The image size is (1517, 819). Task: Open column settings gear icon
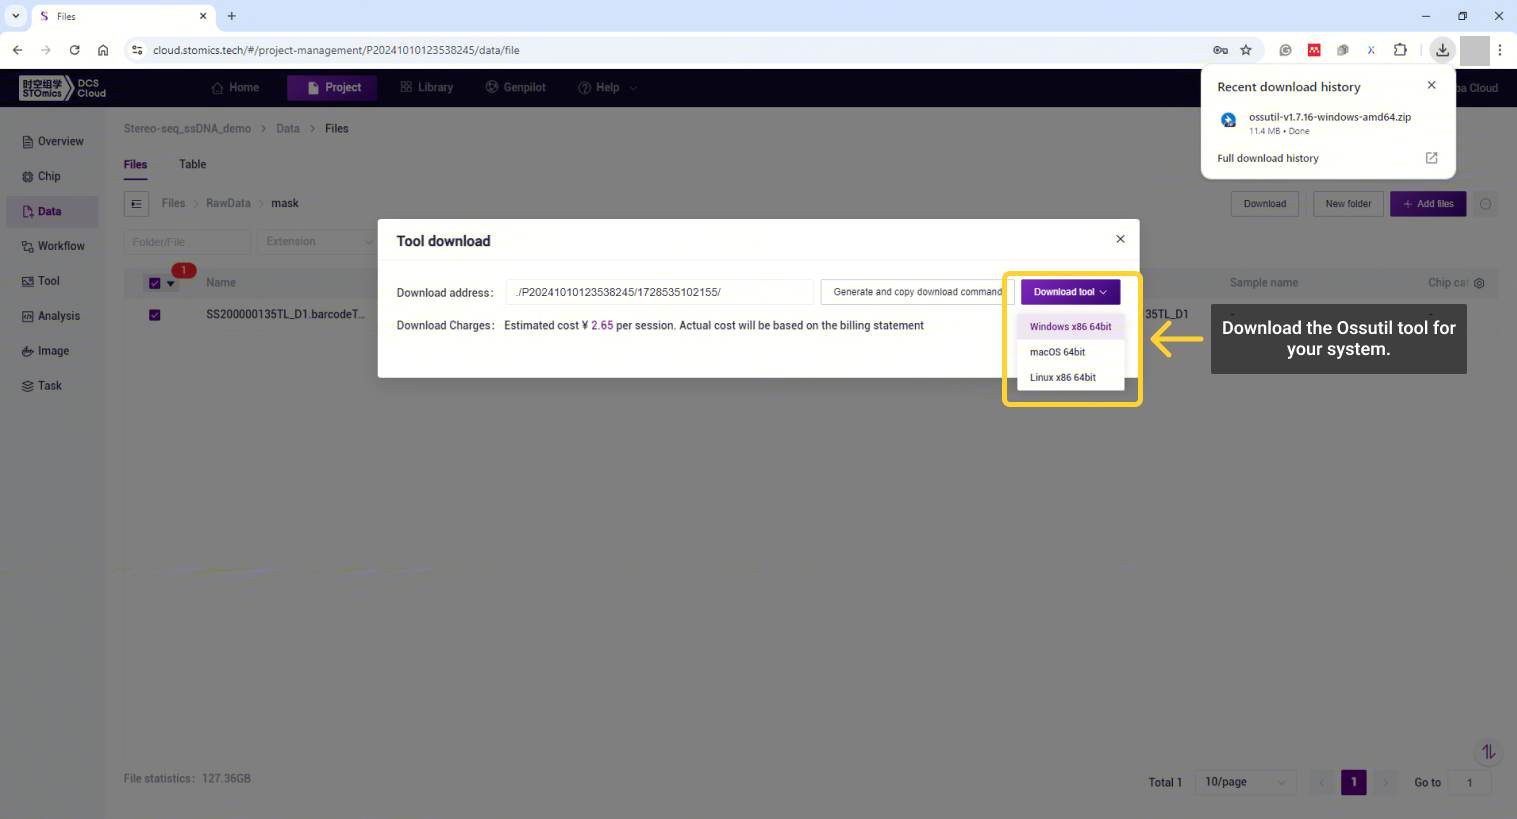(1479, 283)
